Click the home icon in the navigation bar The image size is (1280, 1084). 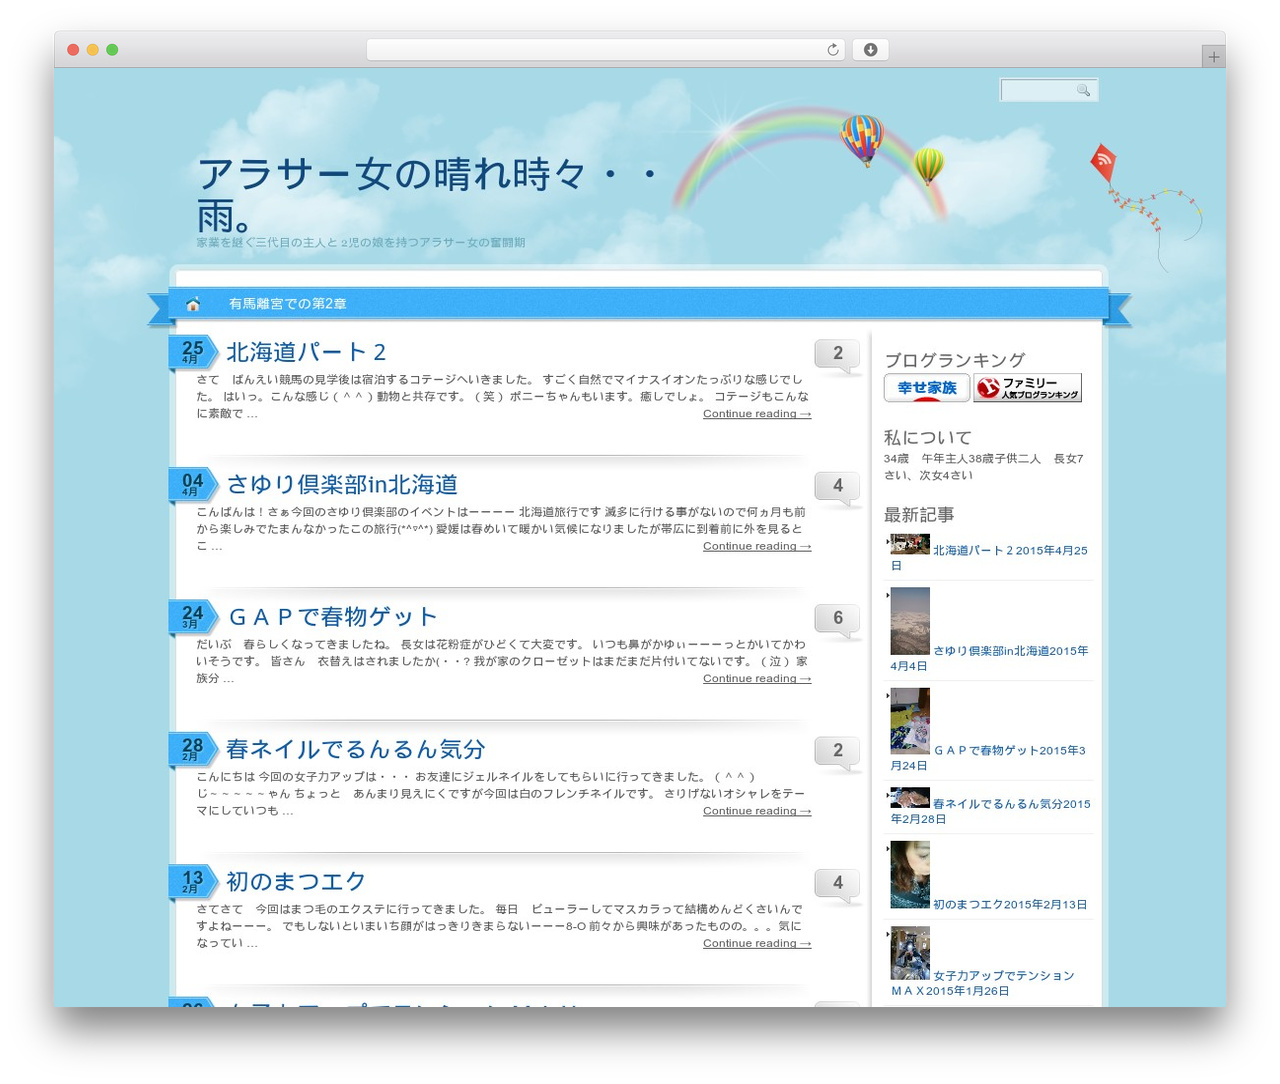coord(193,304)
